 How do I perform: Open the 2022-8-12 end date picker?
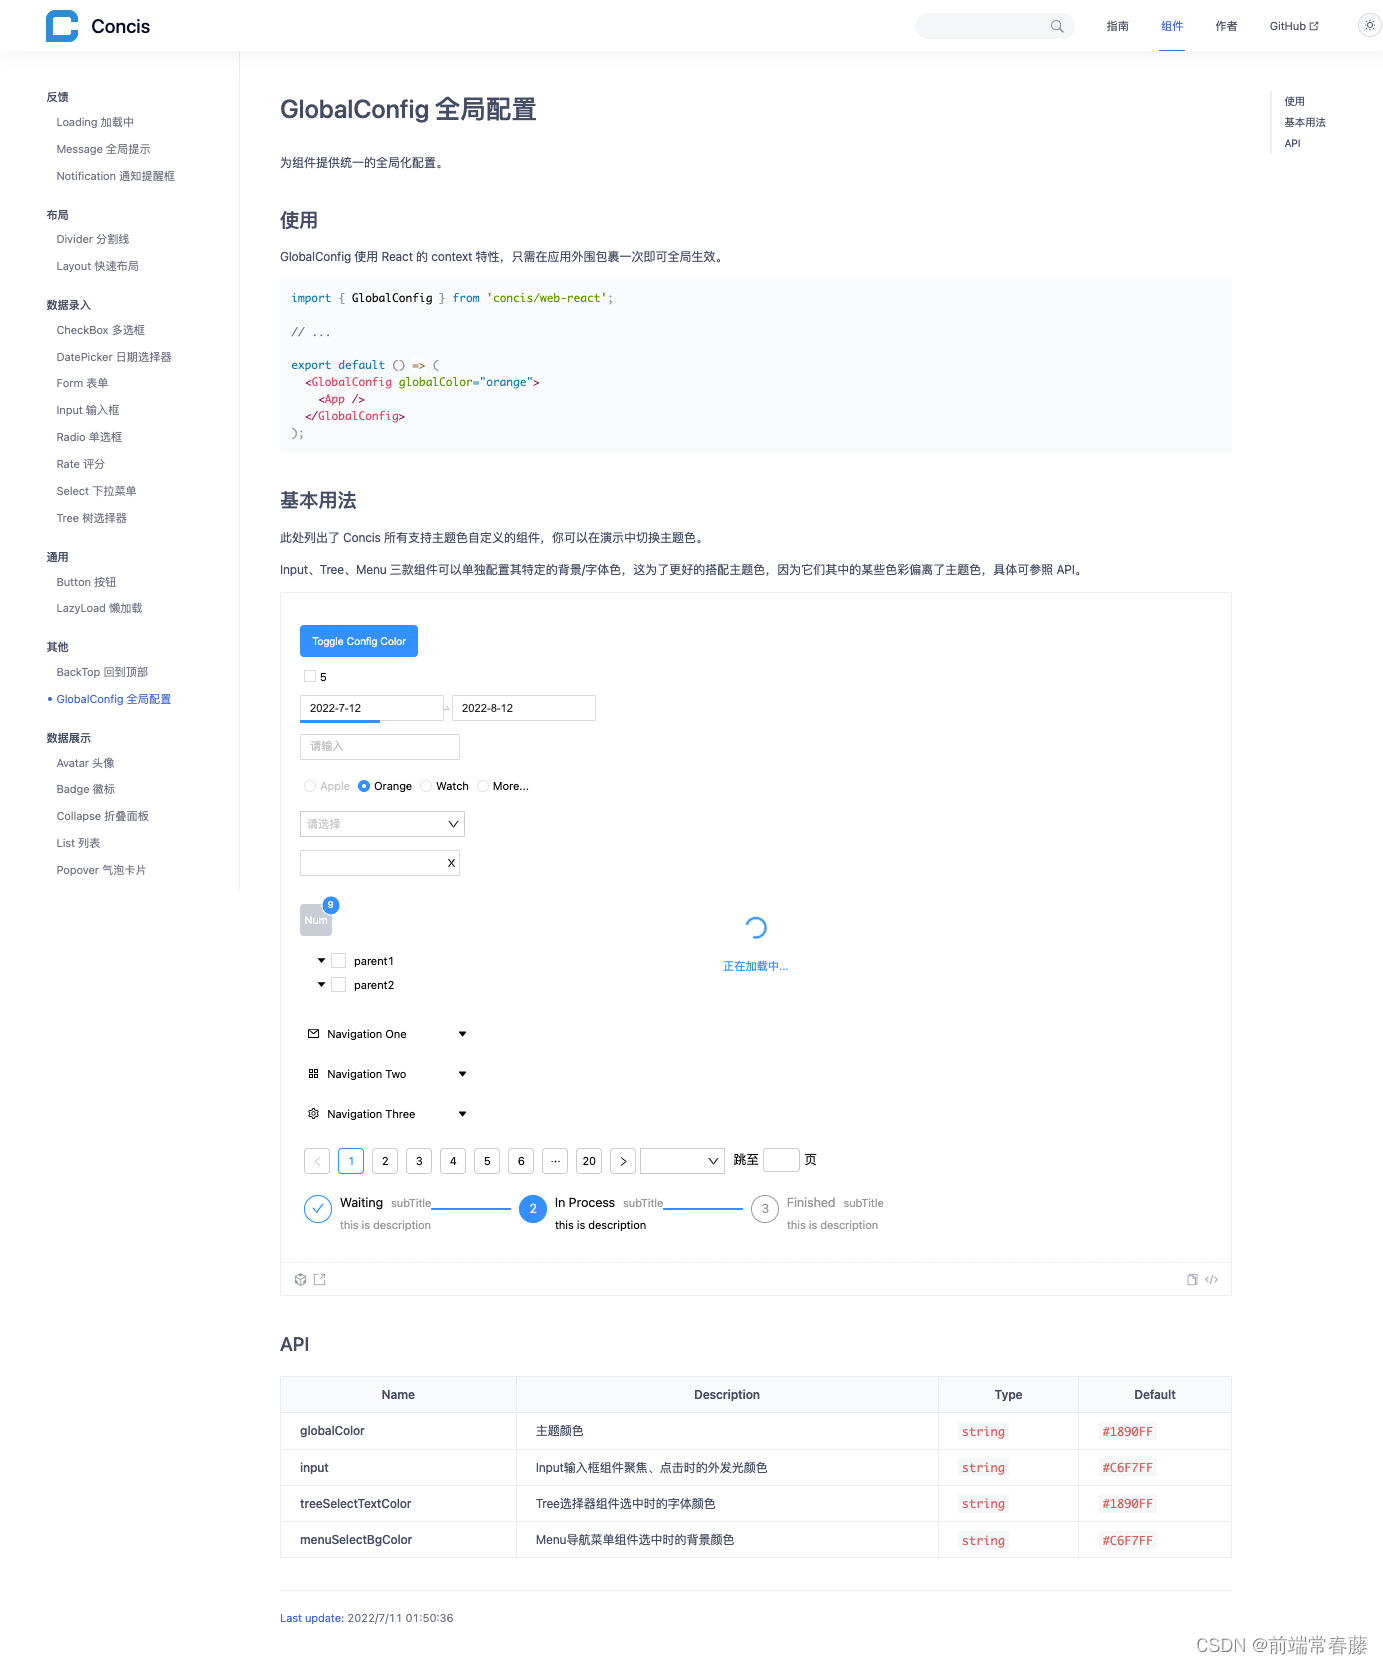[x=524, y=708]
